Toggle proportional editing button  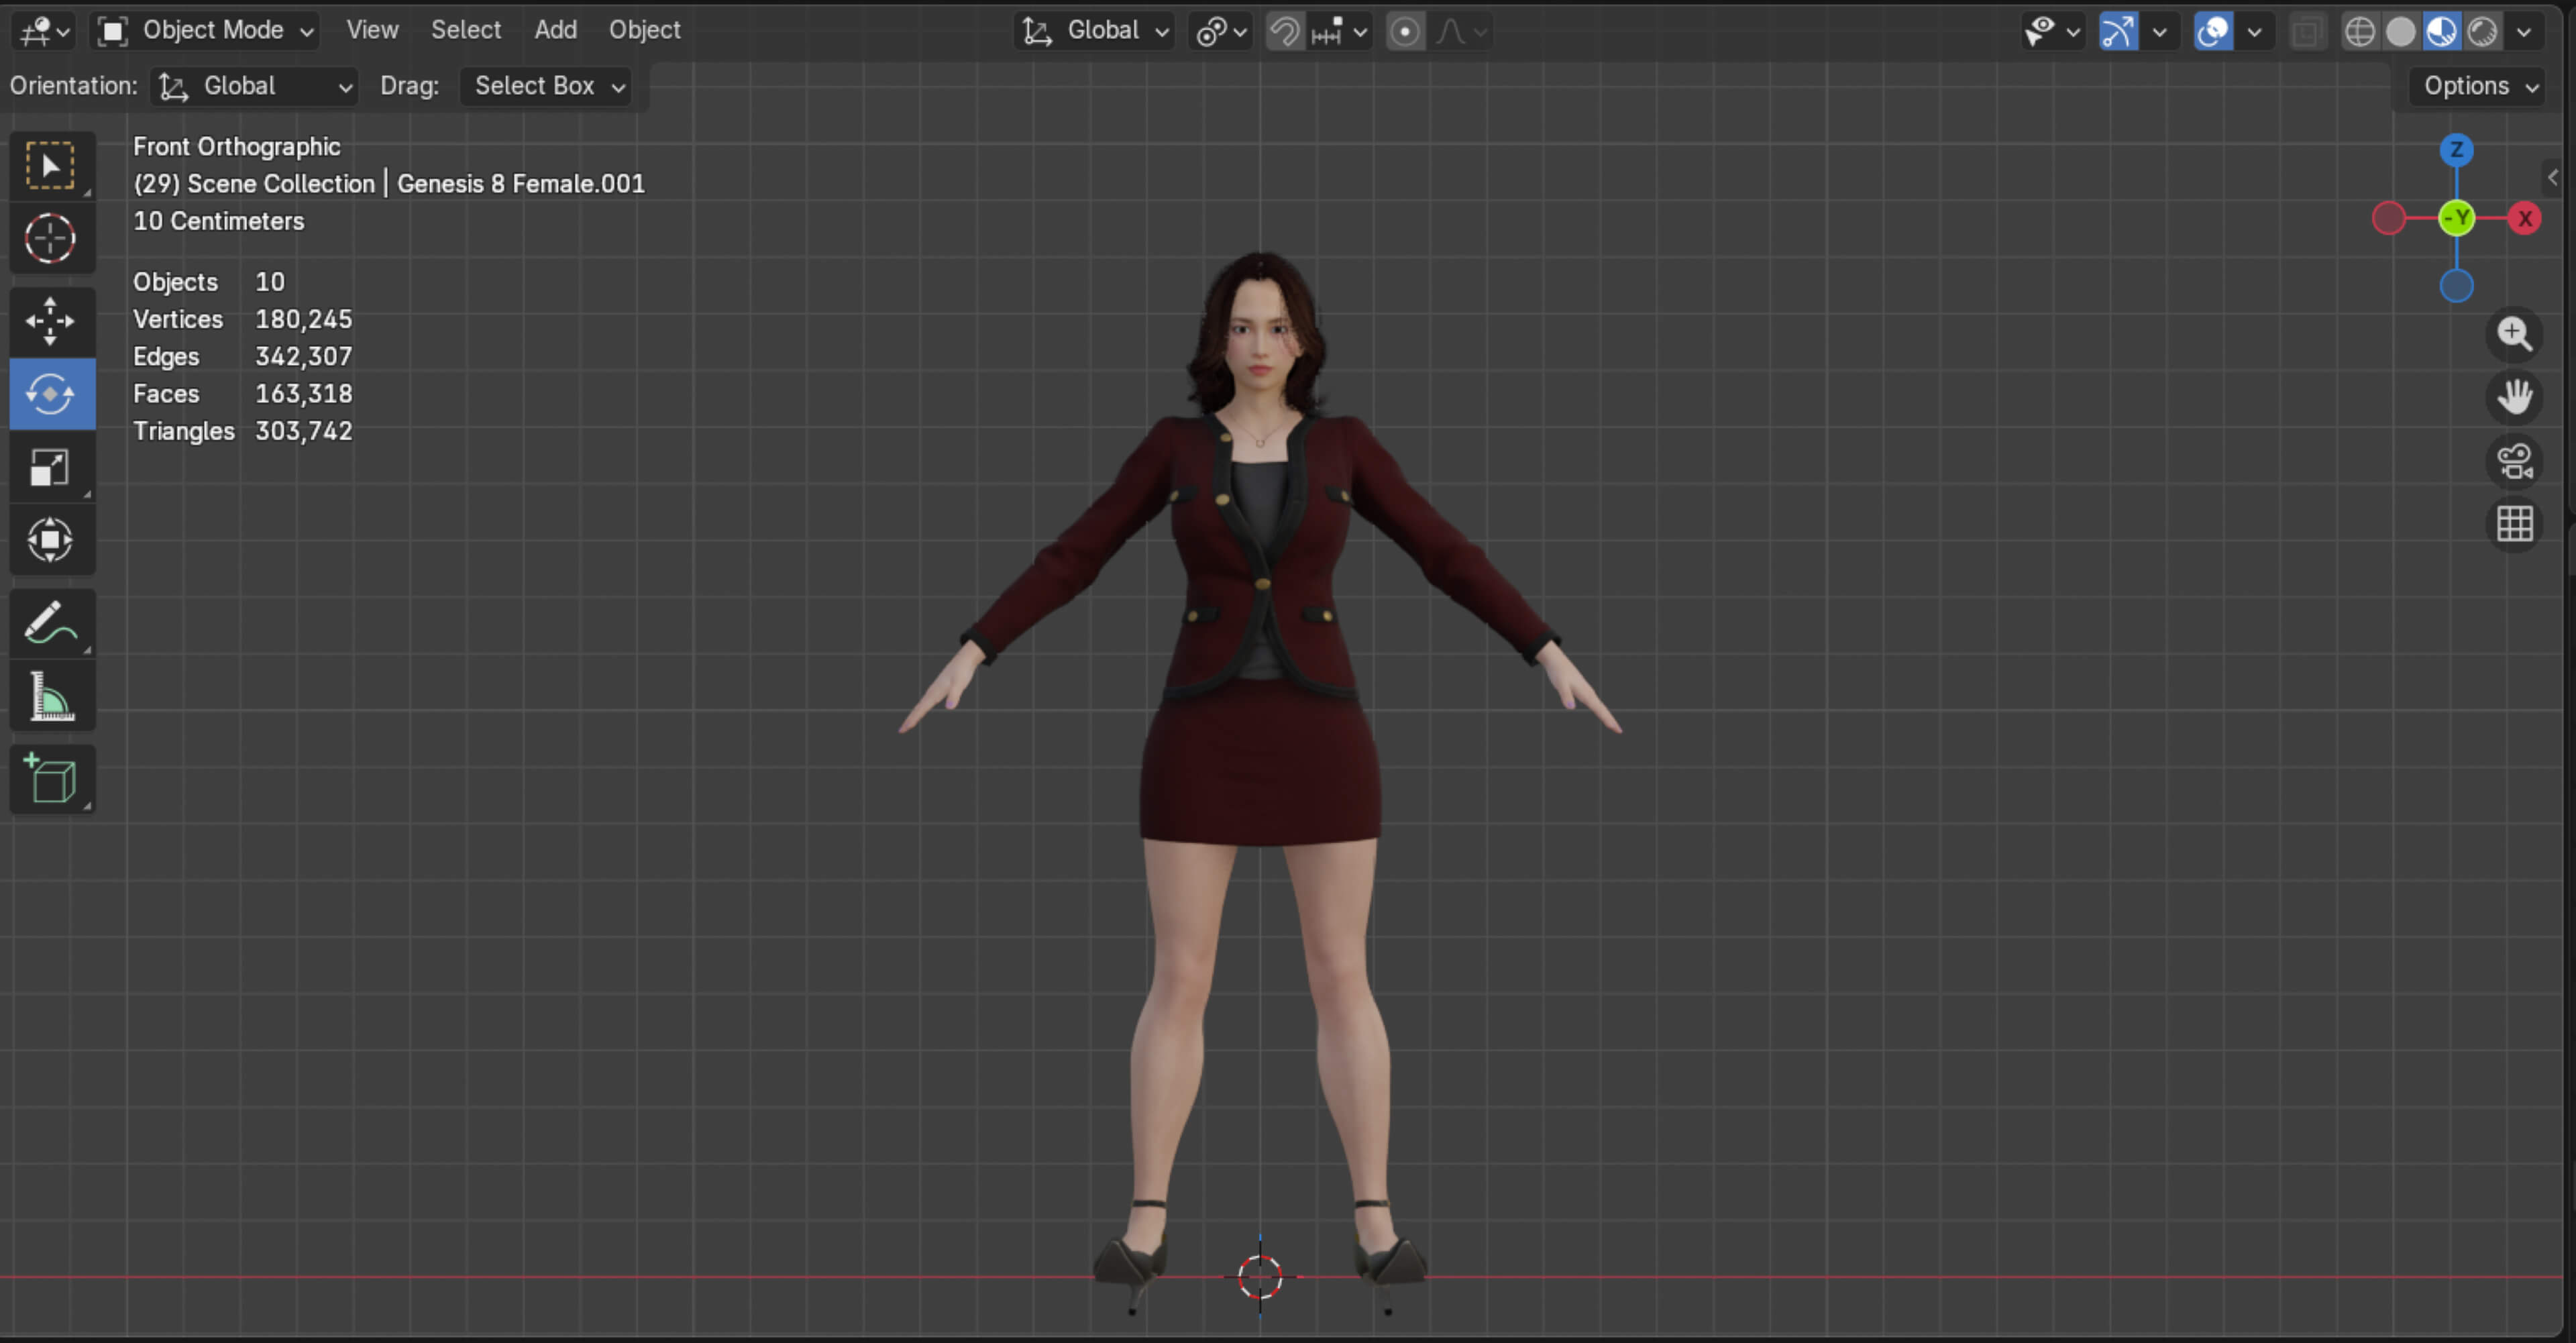1405,31
